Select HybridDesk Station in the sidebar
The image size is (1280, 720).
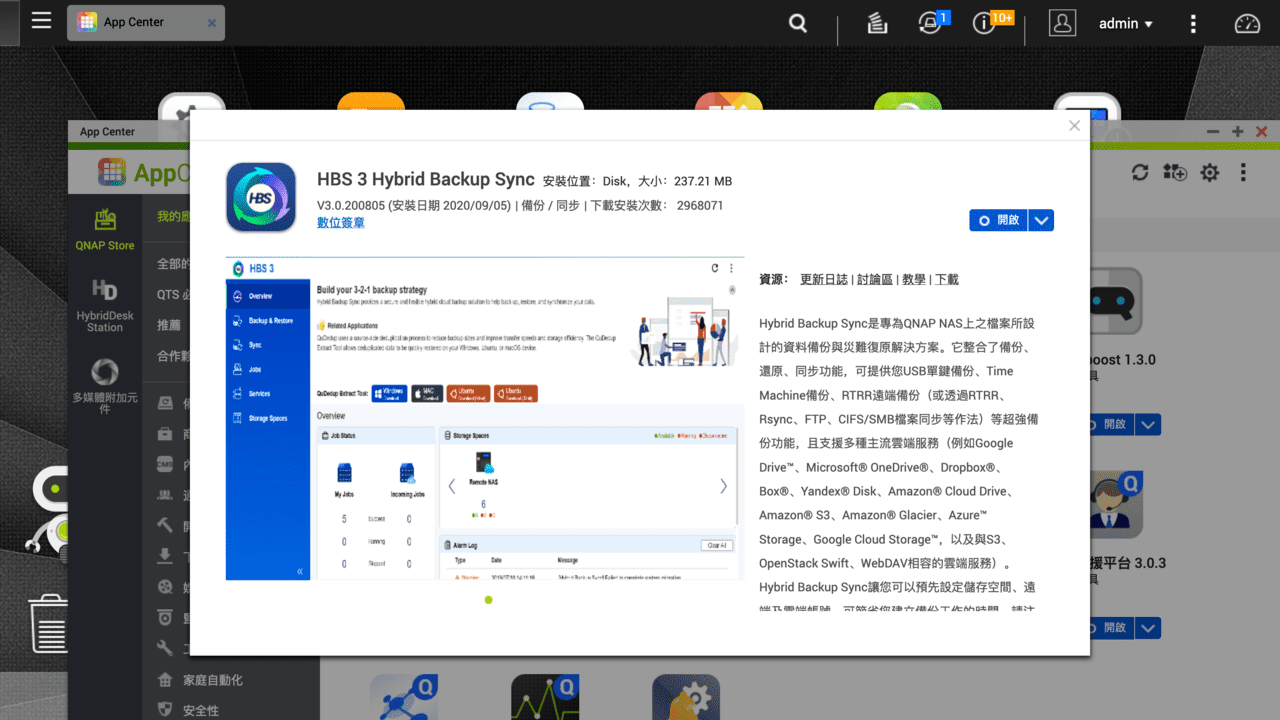pyautogui.click(x=103, y=300)
